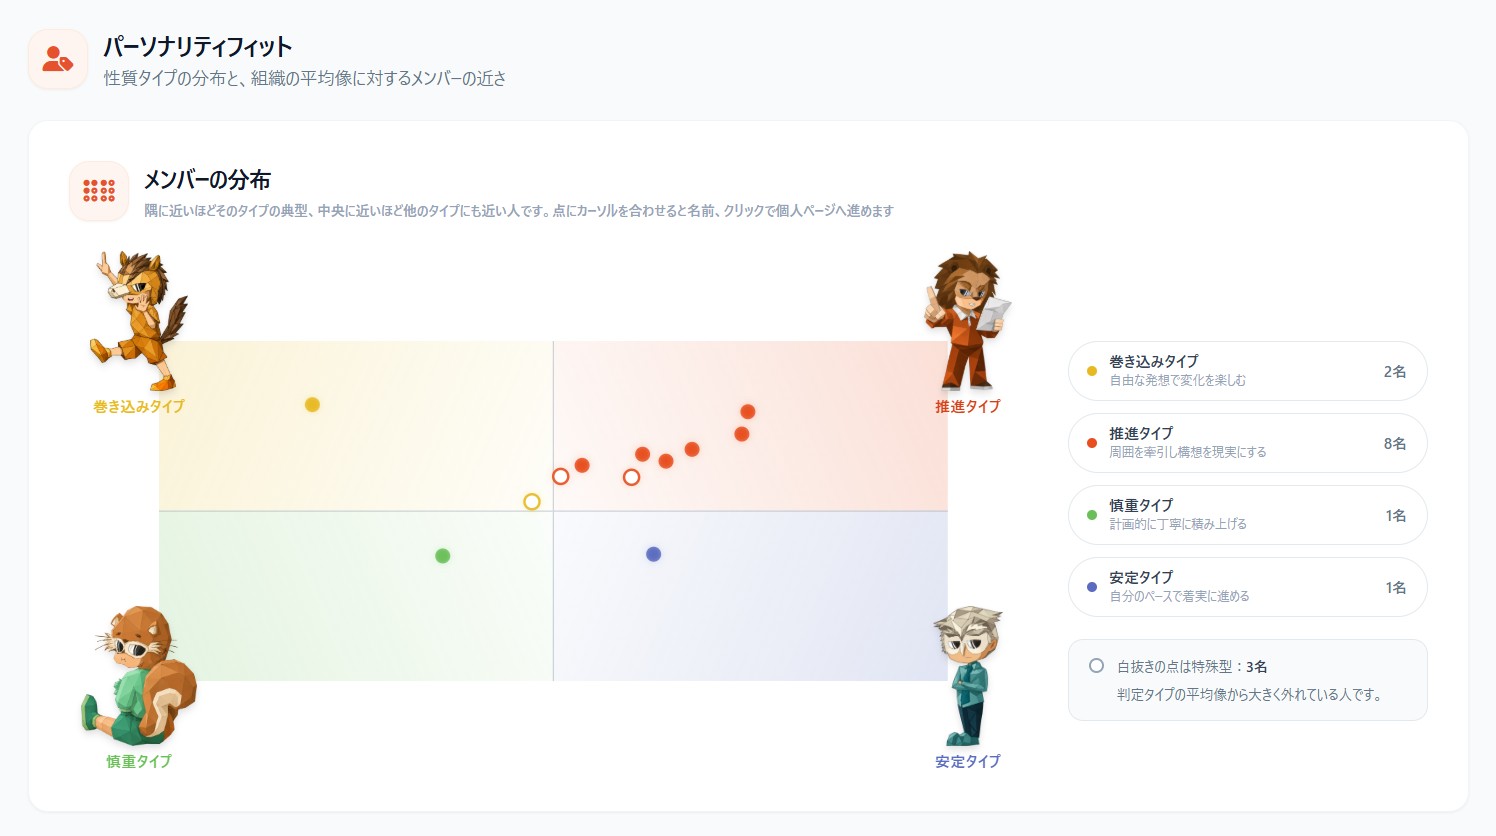
Task: Click the blue legend dot for 安定タイプ
Action: (1092, 587)
